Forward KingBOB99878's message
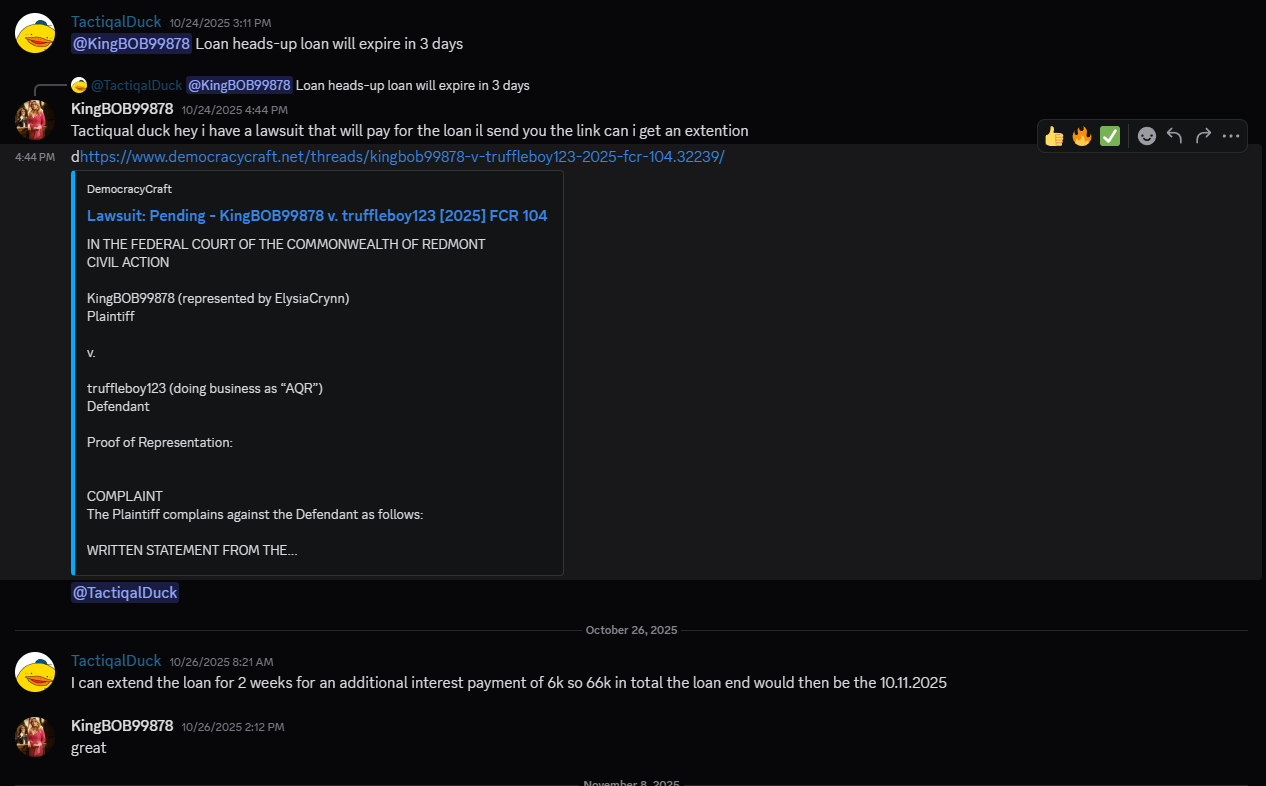The width and height of the screenshot is (1266, 786). click(1202, 135)
